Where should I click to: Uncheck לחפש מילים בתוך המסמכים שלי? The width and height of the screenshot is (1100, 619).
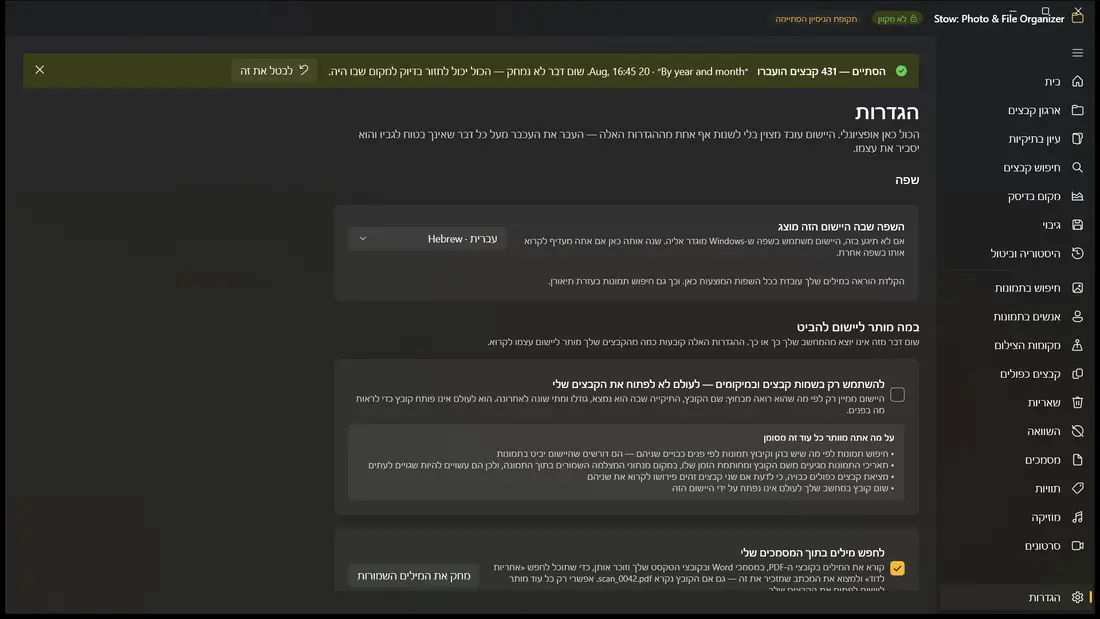click(x=897, y=568)
